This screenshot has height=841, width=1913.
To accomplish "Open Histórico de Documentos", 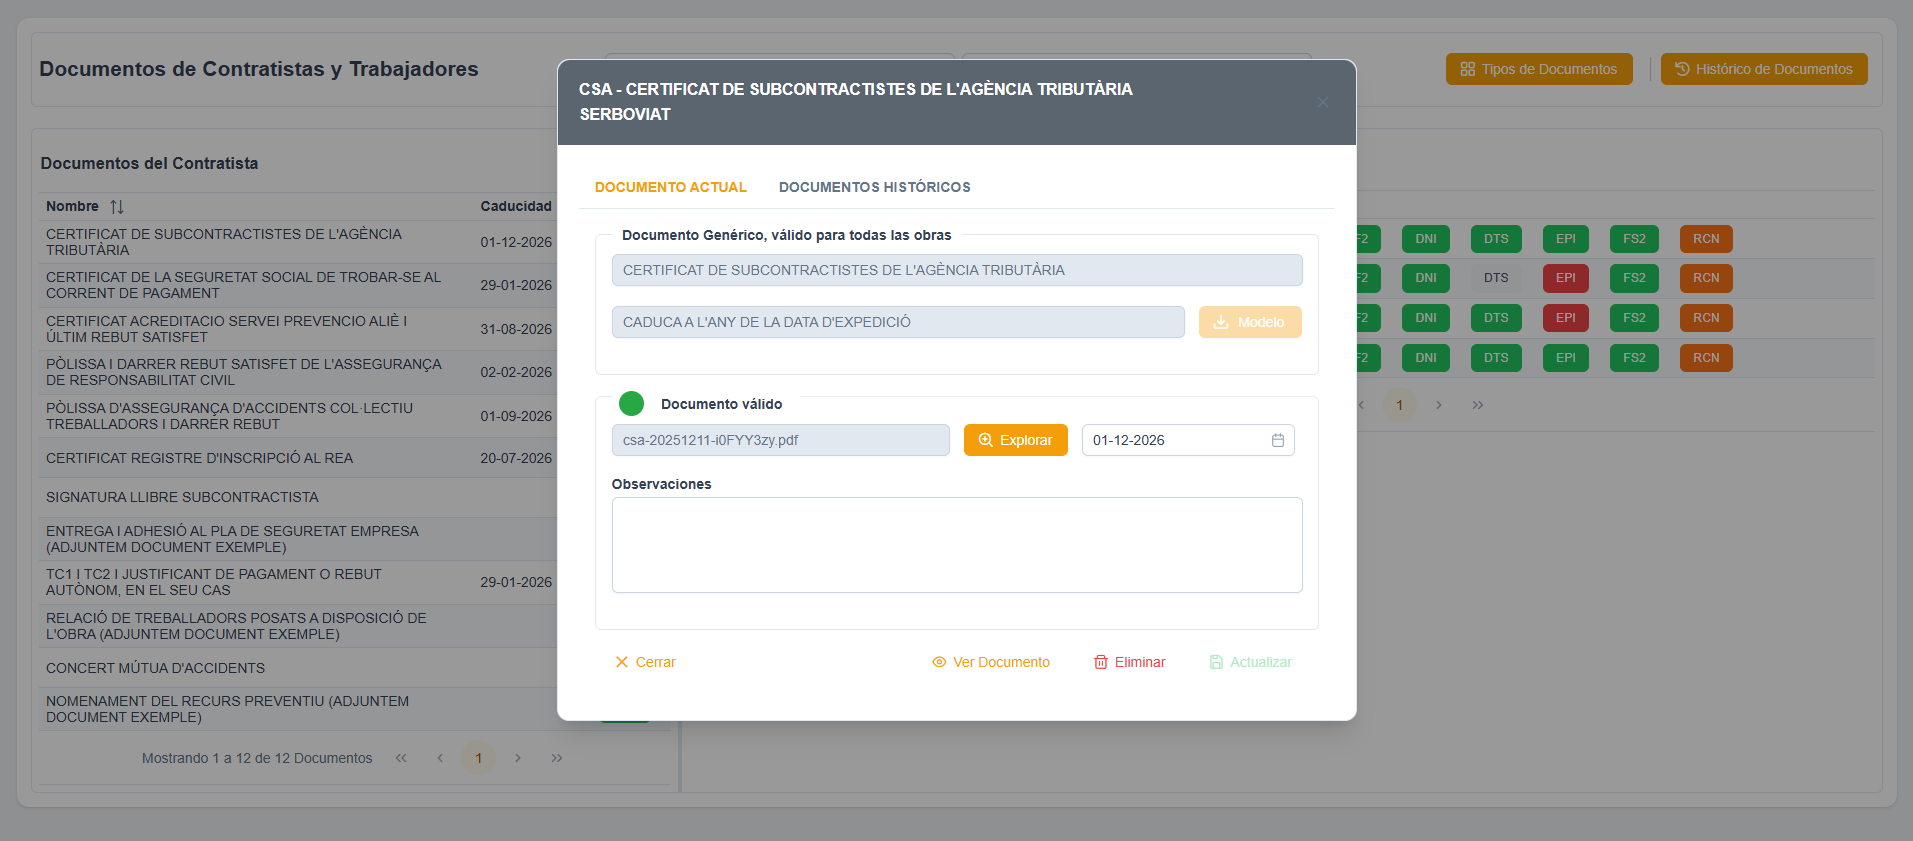I will coord(1763,69).
